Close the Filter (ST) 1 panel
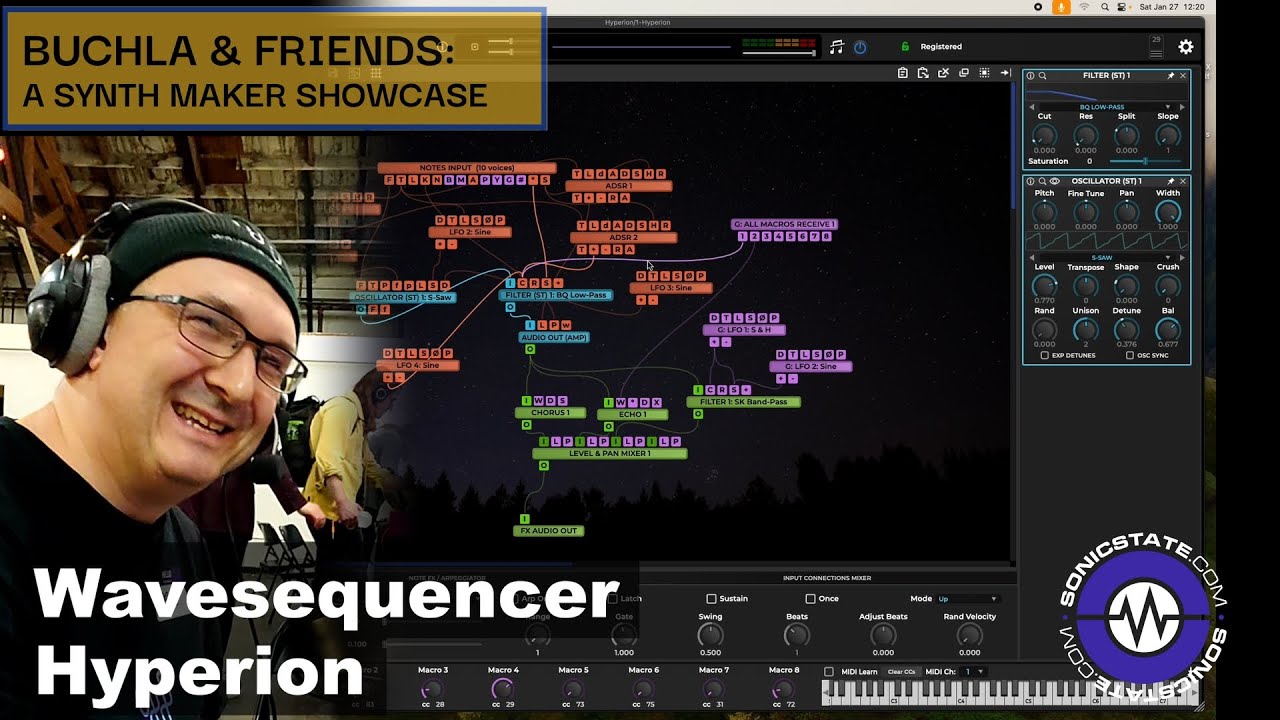 point(1183,76)
